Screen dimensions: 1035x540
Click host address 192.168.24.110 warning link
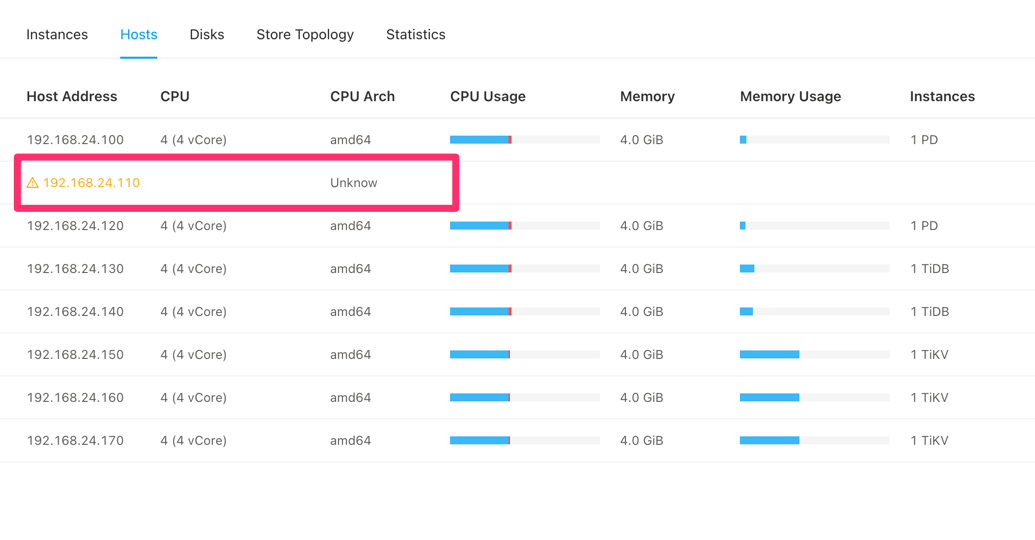point(91,183)
